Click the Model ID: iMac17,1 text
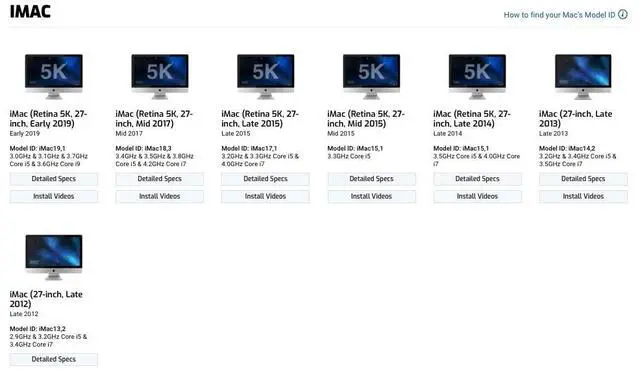Viewport: 640px width, 370px height. coord(249,148)
